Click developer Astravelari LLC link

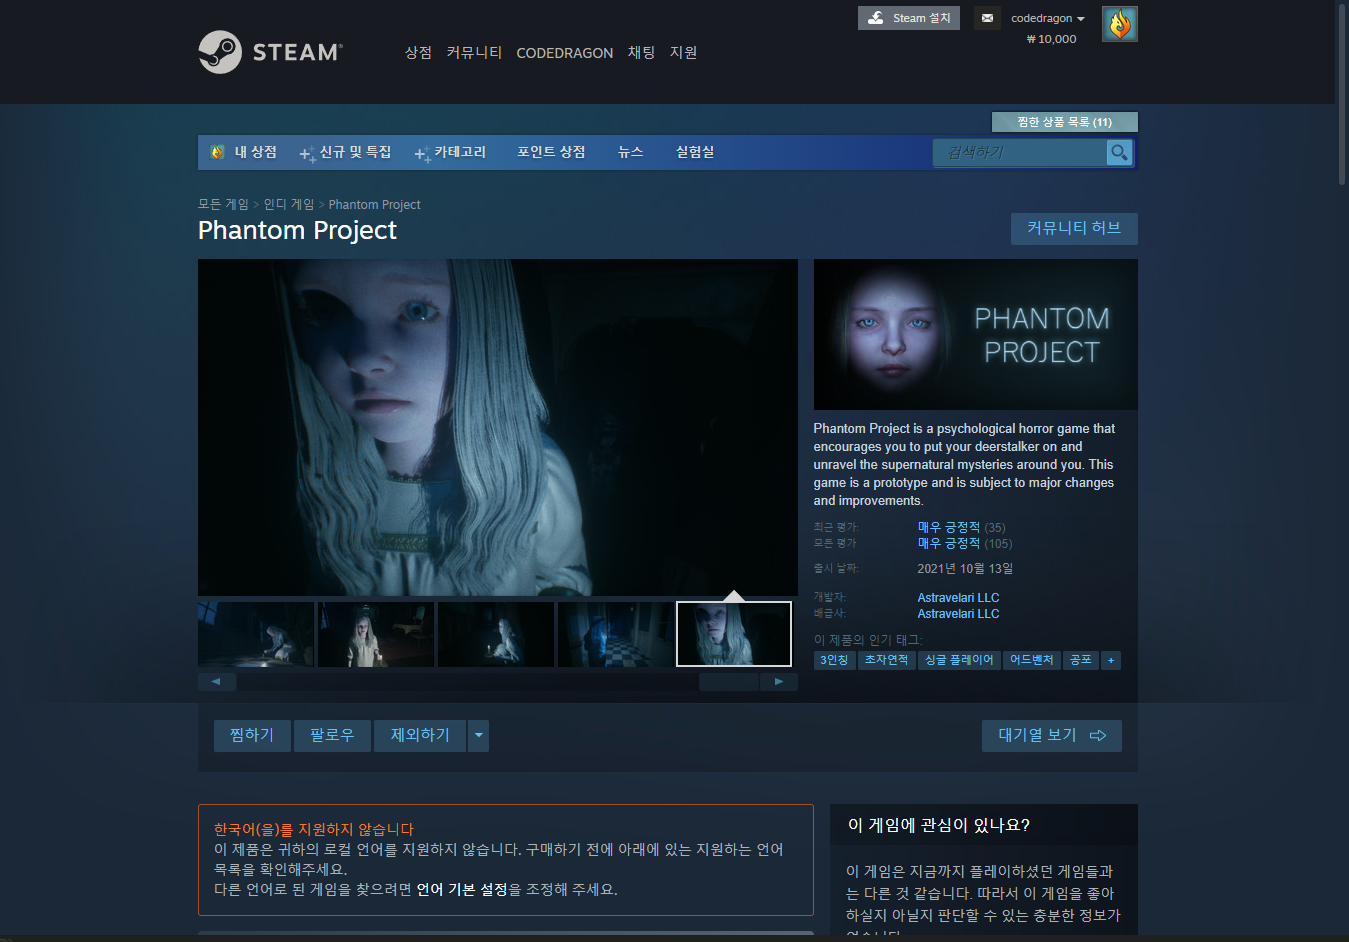[958, 598]
